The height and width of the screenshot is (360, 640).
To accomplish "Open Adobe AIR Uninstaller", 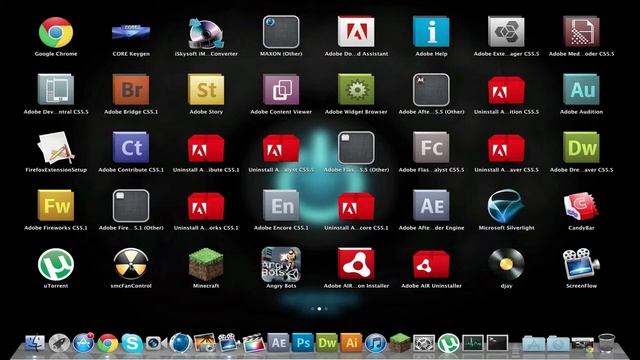I will 431,264.
